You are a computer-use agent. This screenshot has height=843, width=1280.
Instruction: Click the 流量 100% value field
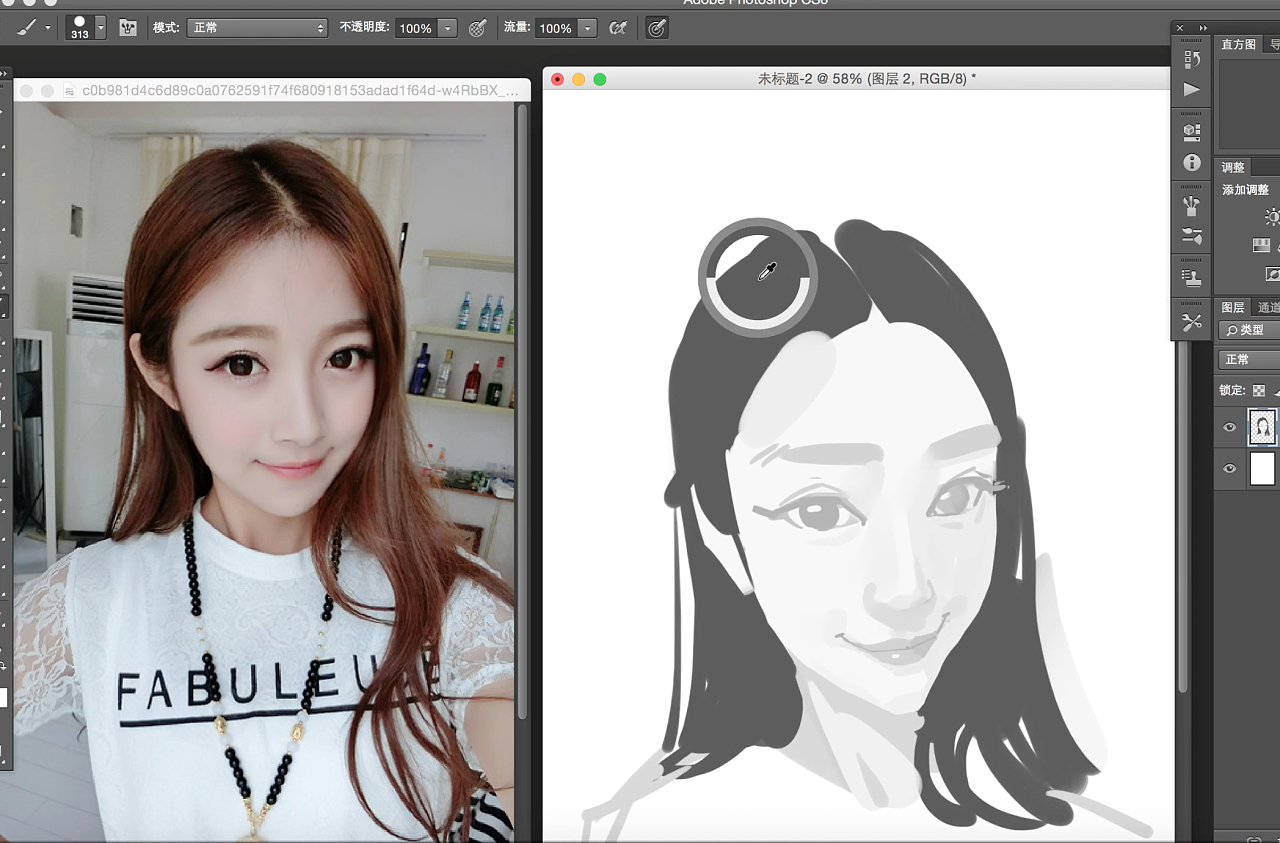[556, 29]
